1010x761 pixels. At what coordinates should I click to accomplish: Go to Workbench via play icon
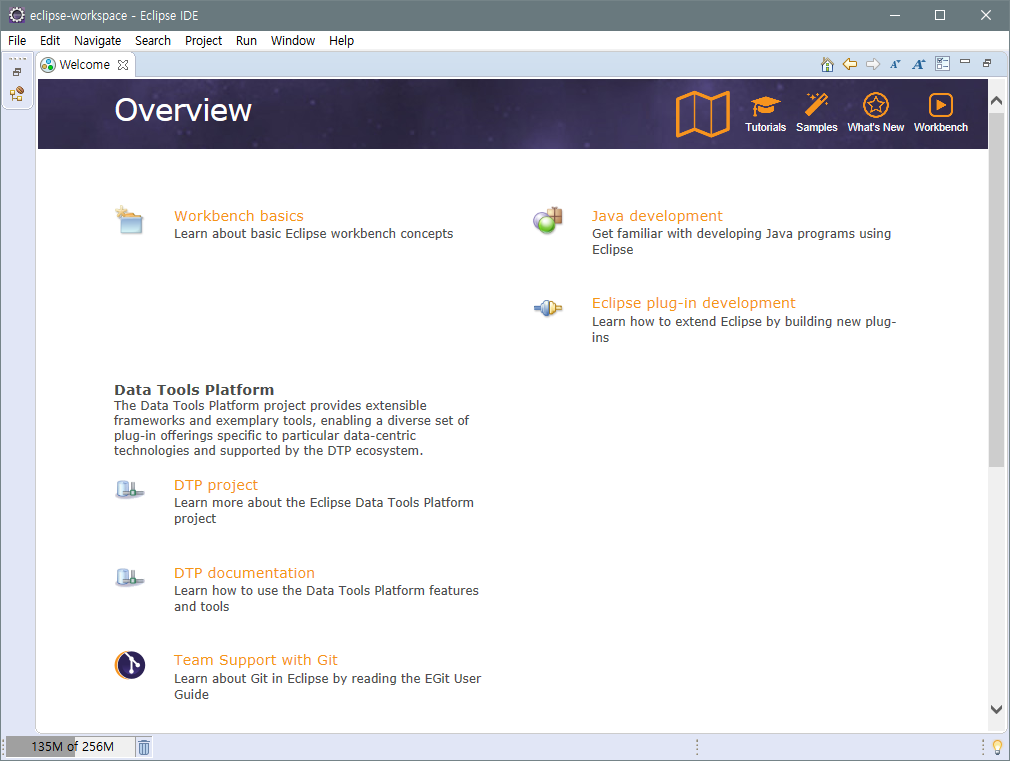[940, 104]
